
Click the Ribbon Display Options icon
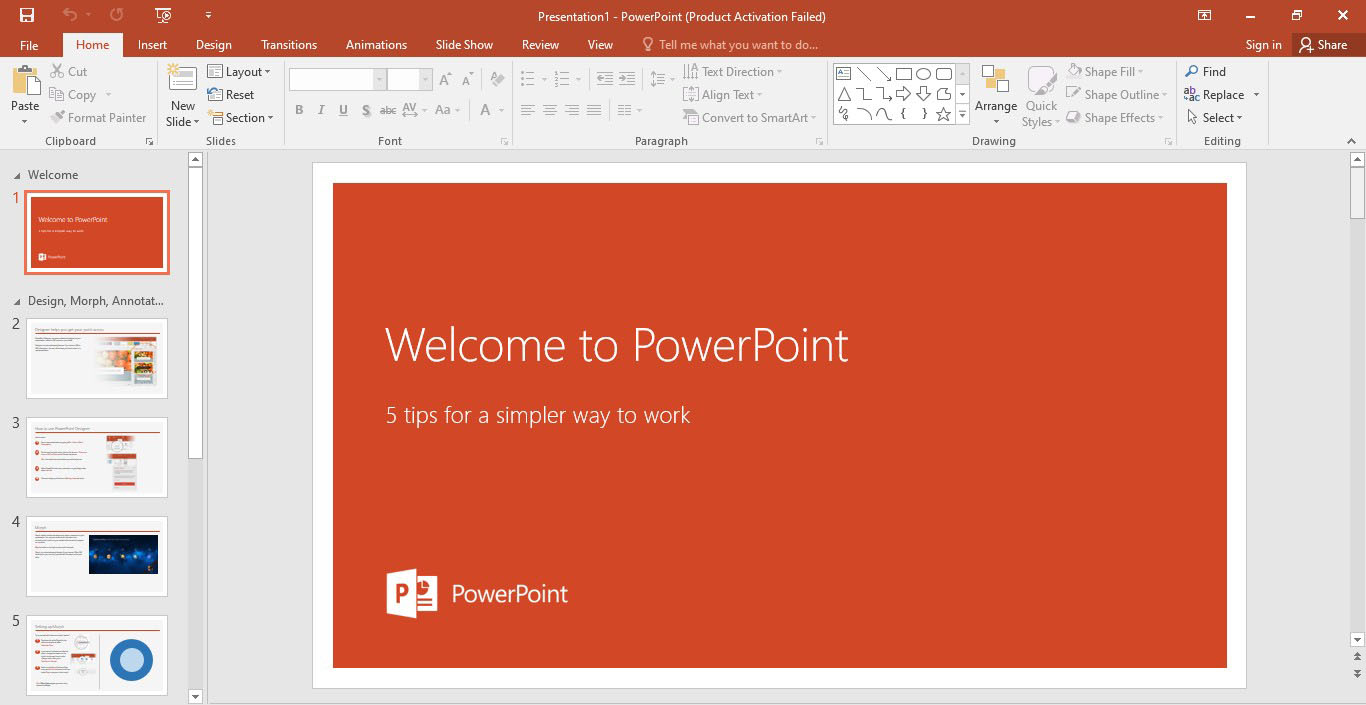tap(1205, 15)
